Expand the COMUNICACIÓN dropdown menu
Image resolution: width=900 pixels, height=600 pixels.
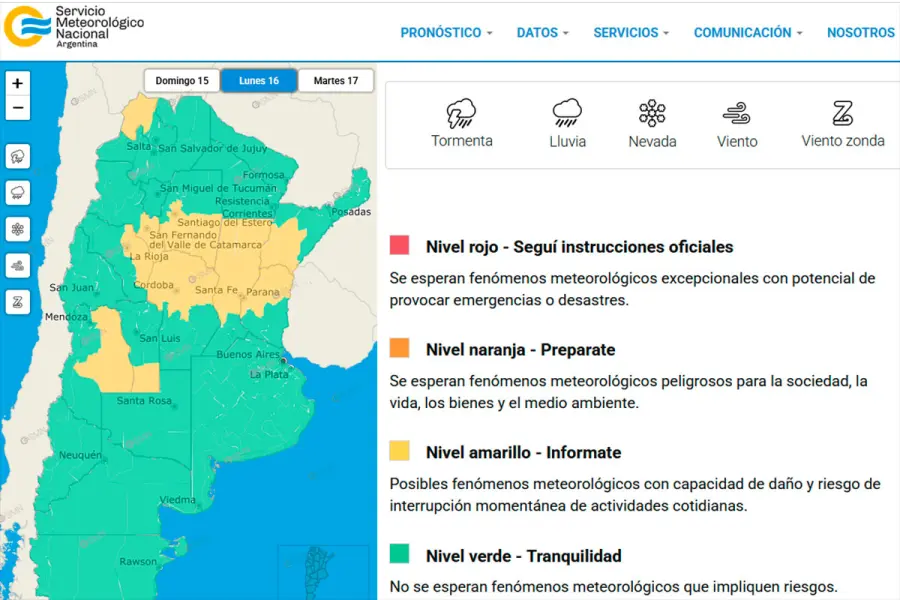pos(748,33)
